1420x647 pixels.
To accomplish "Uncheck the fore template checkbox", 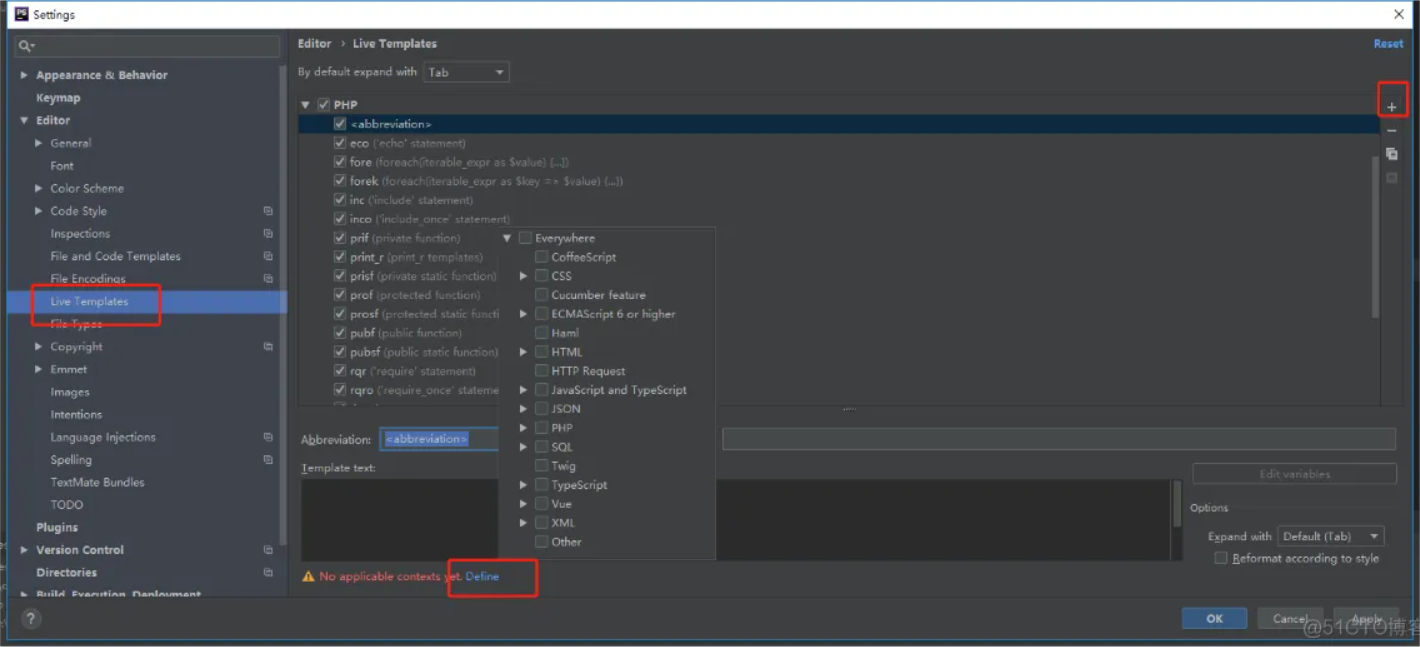I will tap(340, 162).
